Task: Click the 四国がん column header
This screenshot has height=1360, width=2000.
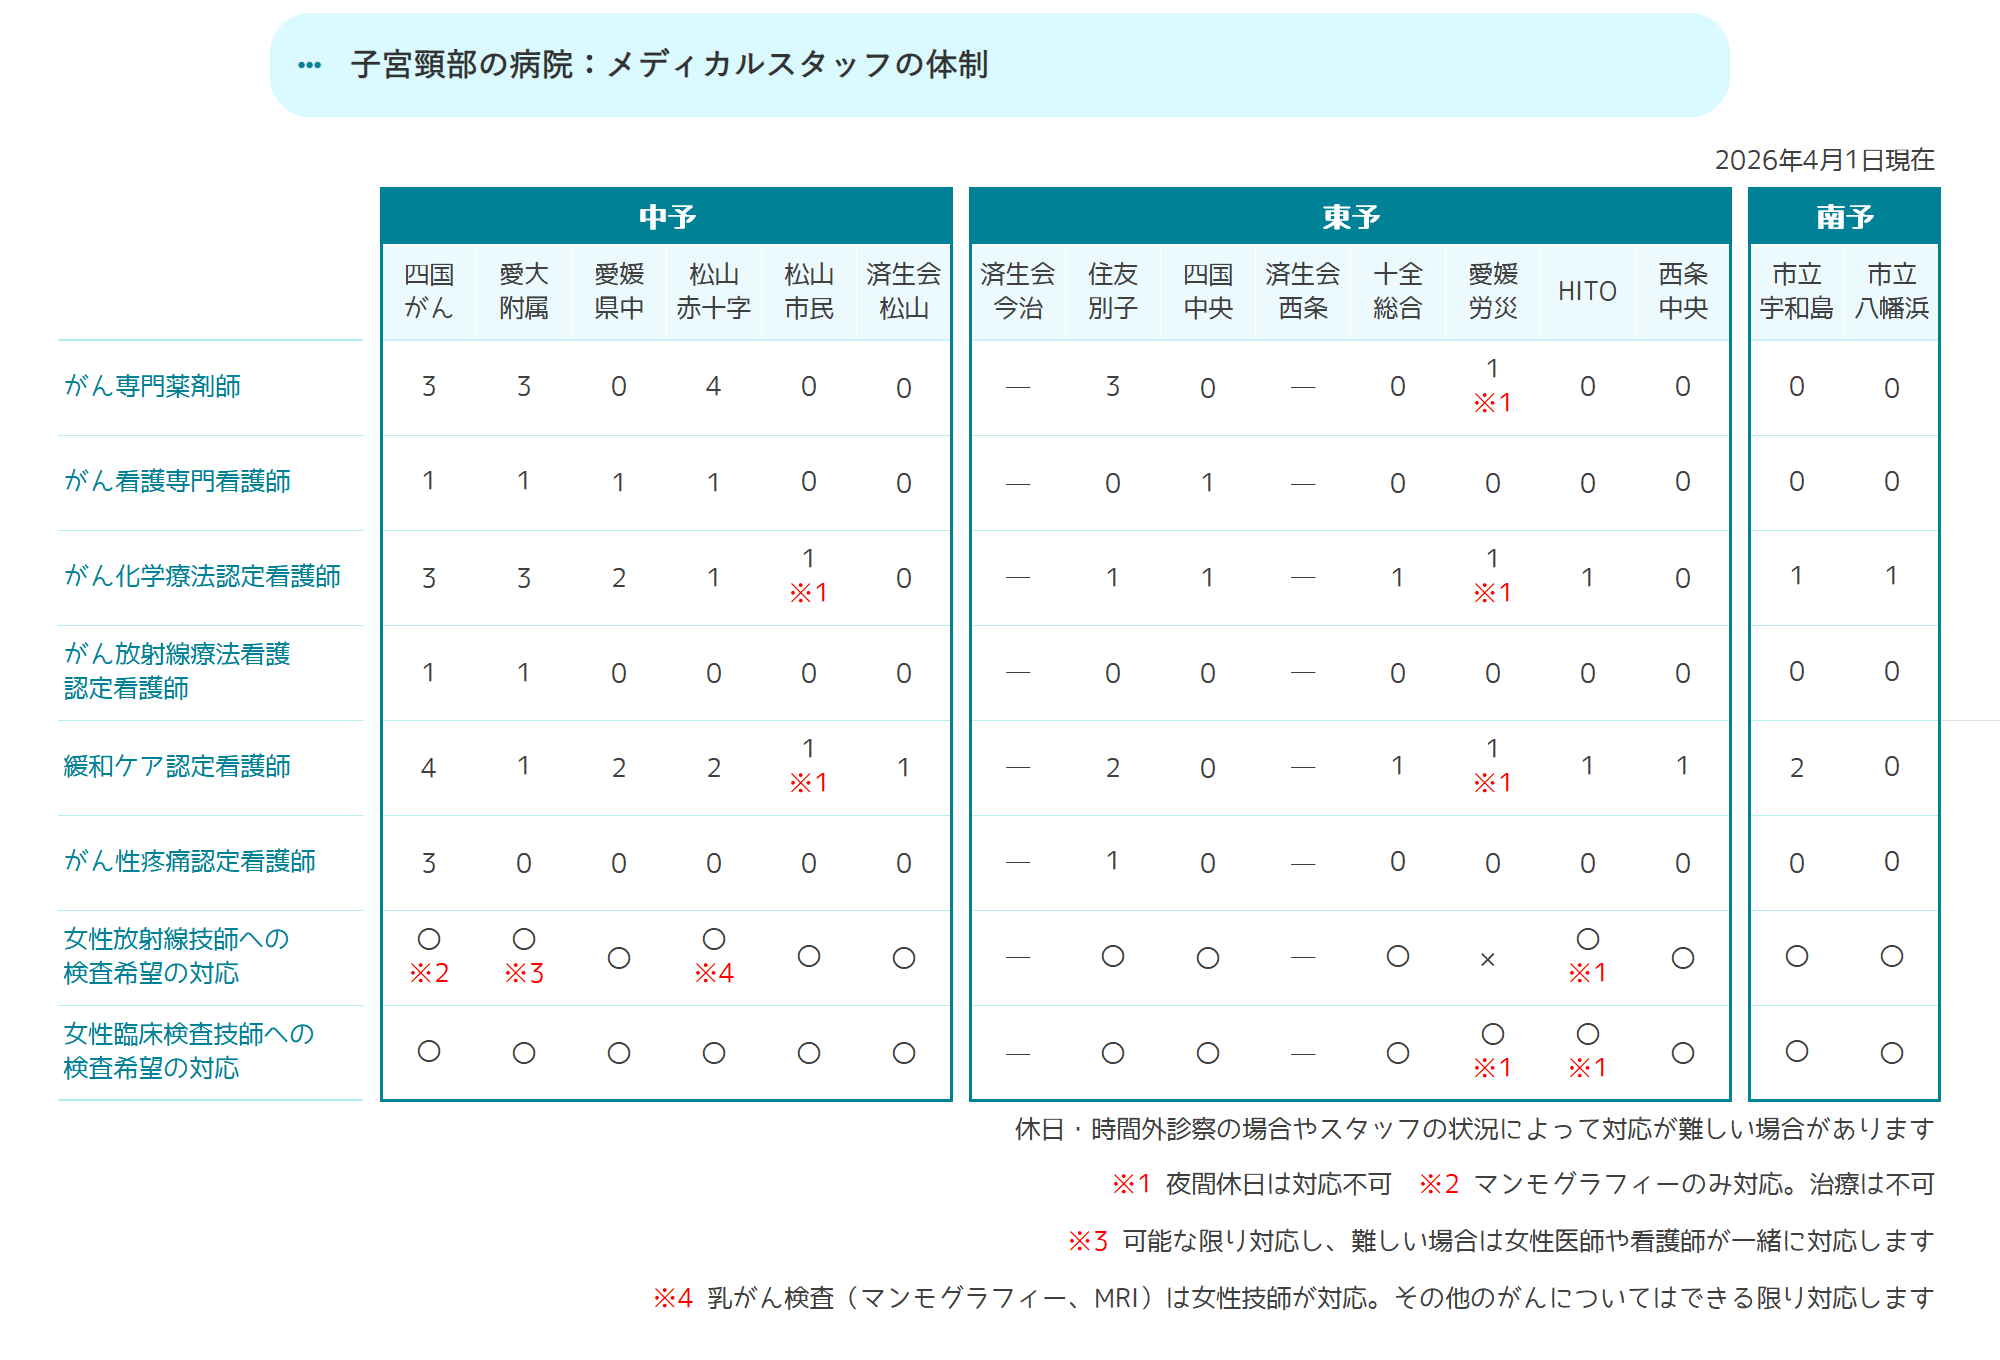Action: tap(429, 291)
